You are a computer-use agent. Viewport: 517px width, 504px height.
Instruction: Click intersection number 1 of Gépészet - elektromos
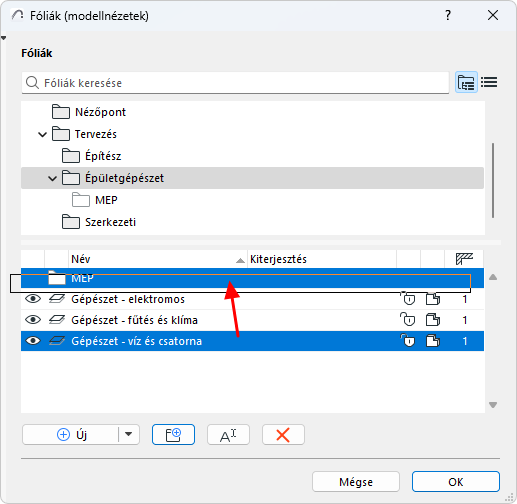click(465, 299)
